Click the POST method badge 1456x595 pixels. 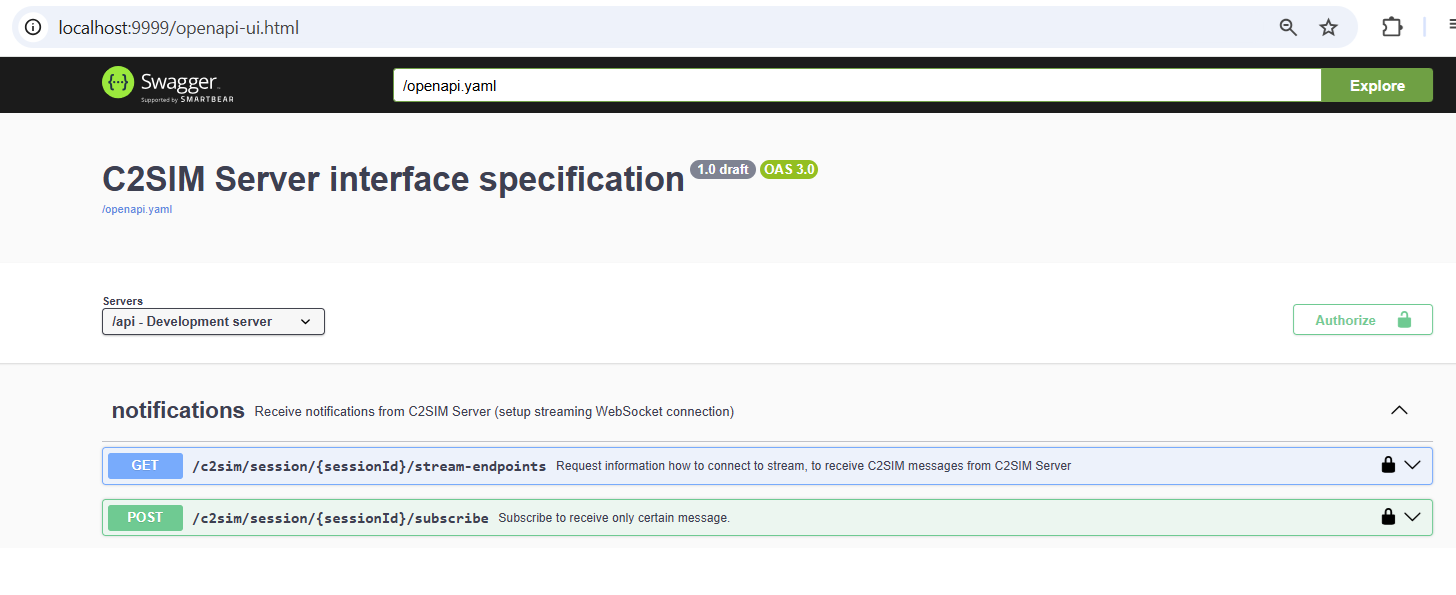145,517
